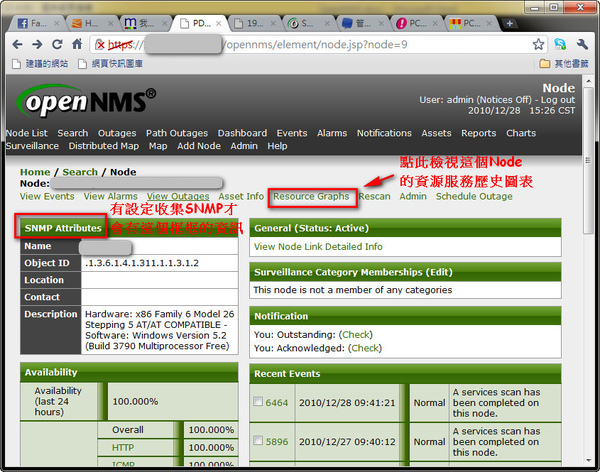Open Resource Graphs link
Image resolution: width=600 pixels, height=472 pixels.
[x=311, y=196]
